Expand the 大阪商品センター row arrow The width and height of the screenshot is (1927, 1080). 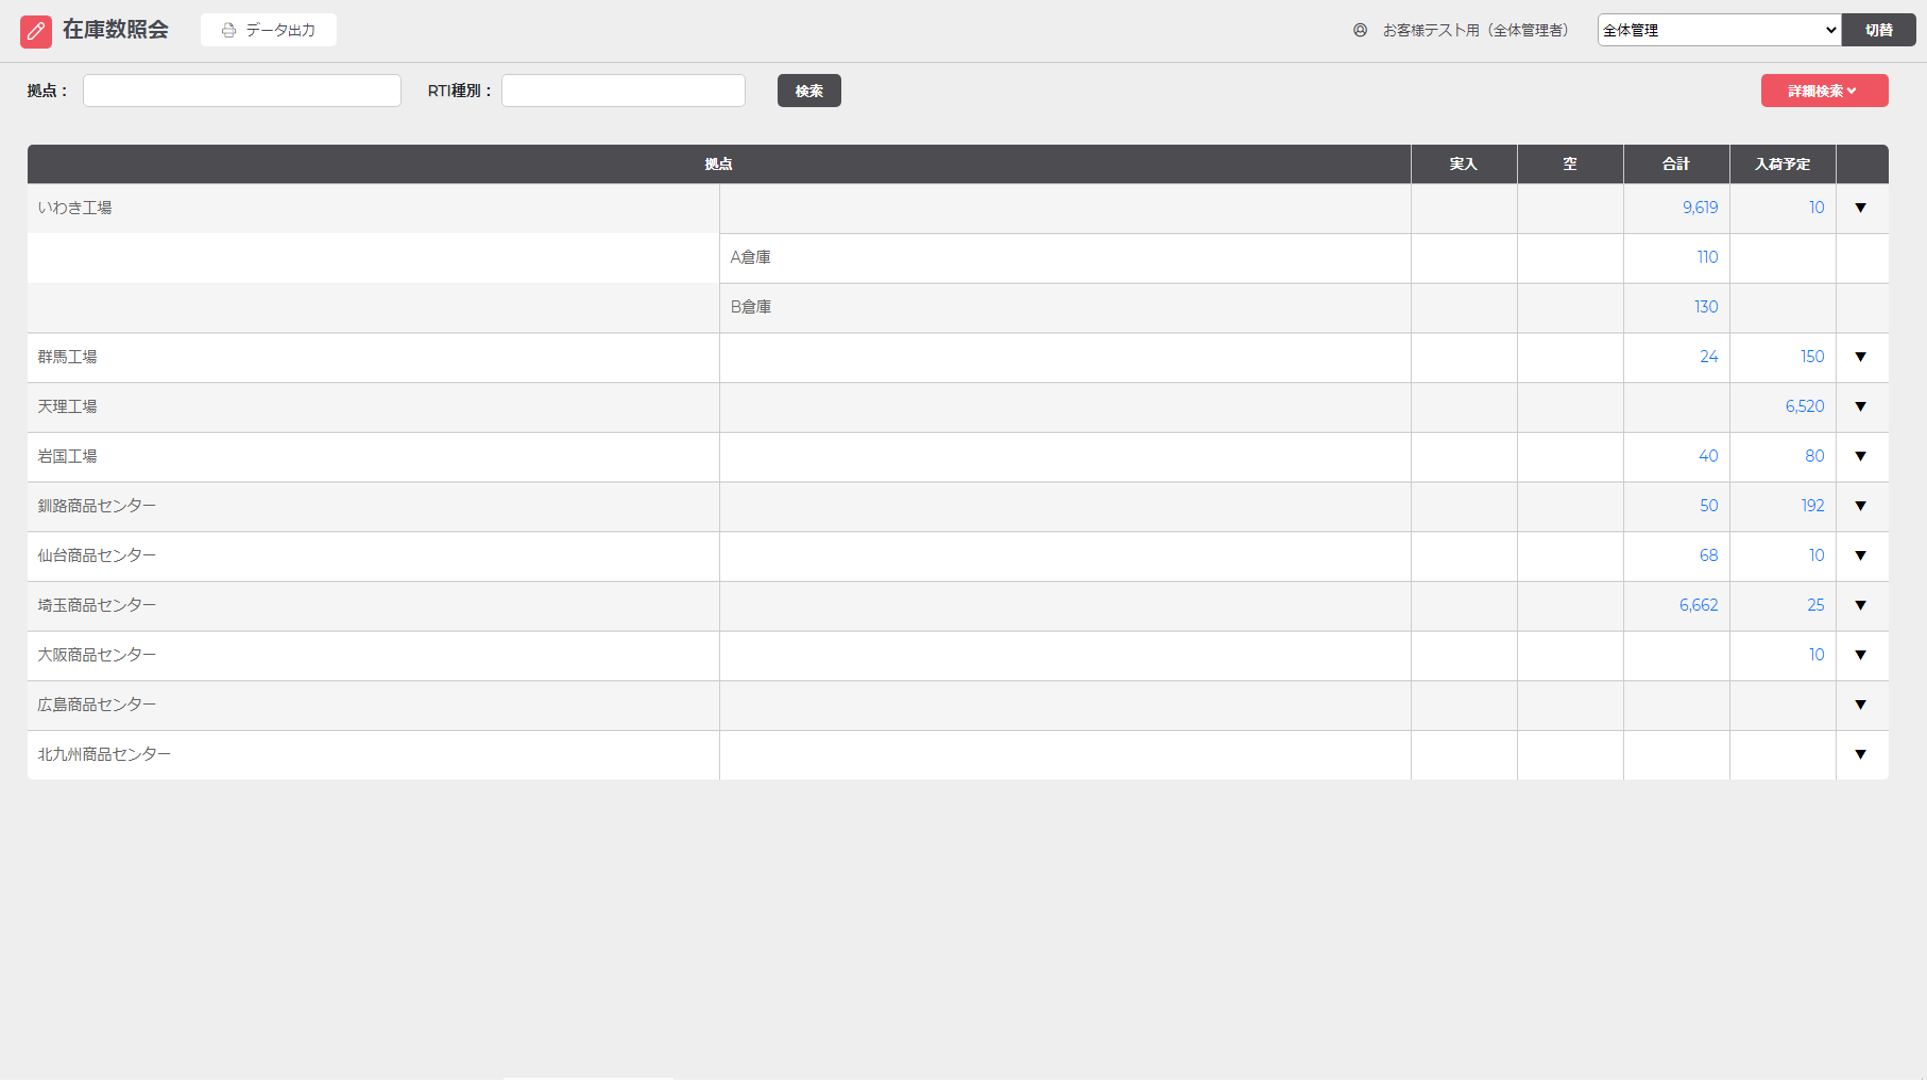coord(1861,655)
